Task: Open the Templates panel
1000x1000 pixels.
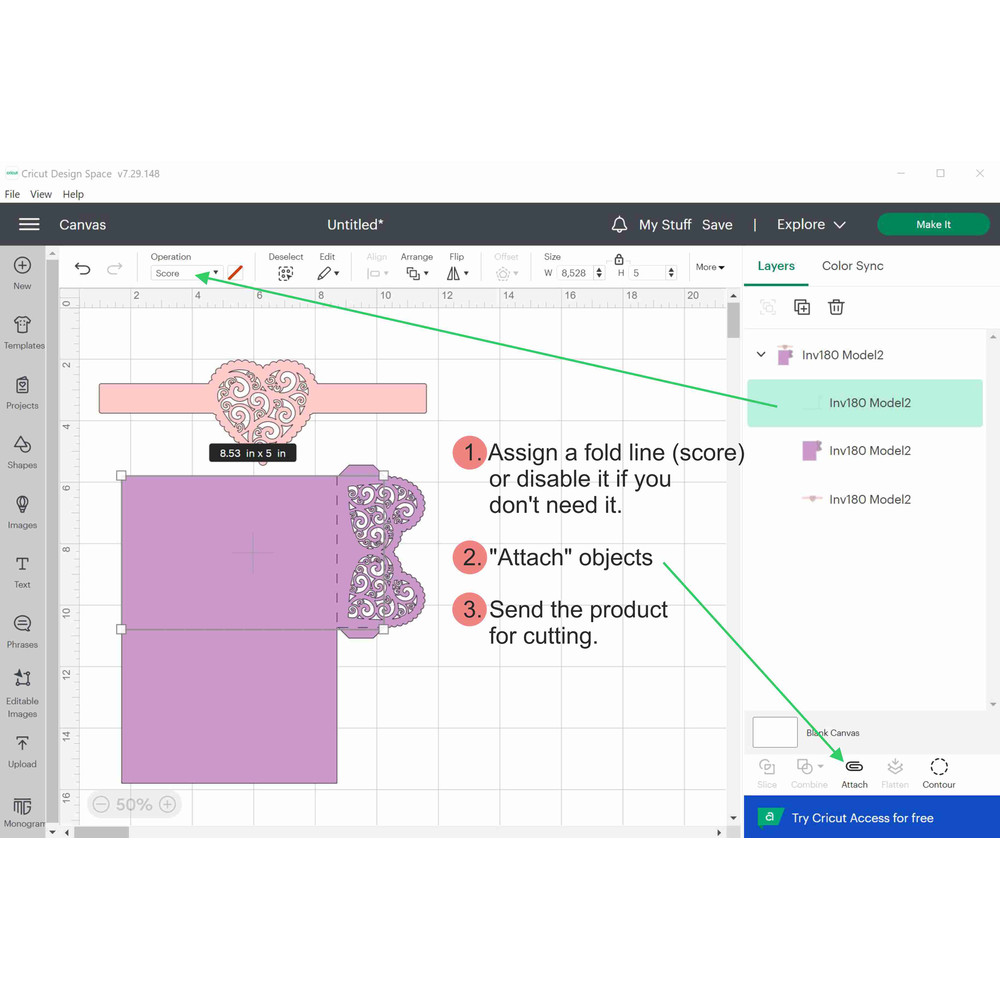Action: coord(23,331)
